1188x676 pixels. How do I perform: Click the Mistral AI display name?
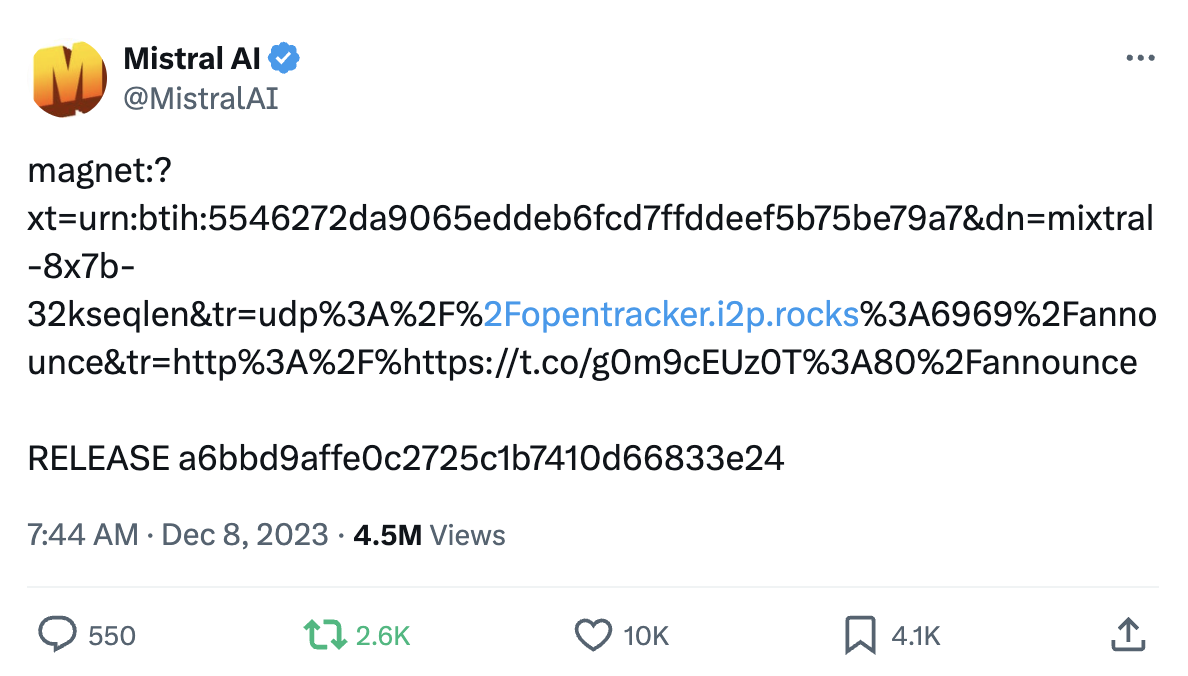pos(192,58)
